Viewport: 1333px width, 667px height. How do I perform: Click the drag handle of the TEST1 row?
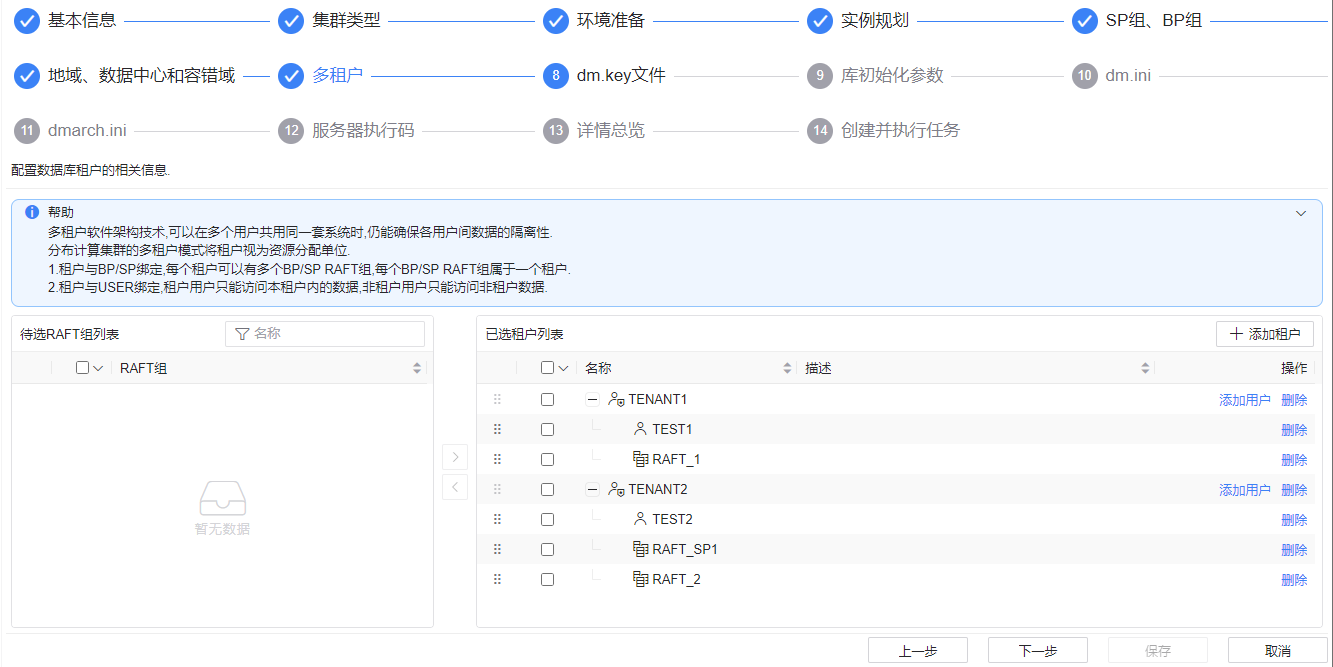[497, 429]
